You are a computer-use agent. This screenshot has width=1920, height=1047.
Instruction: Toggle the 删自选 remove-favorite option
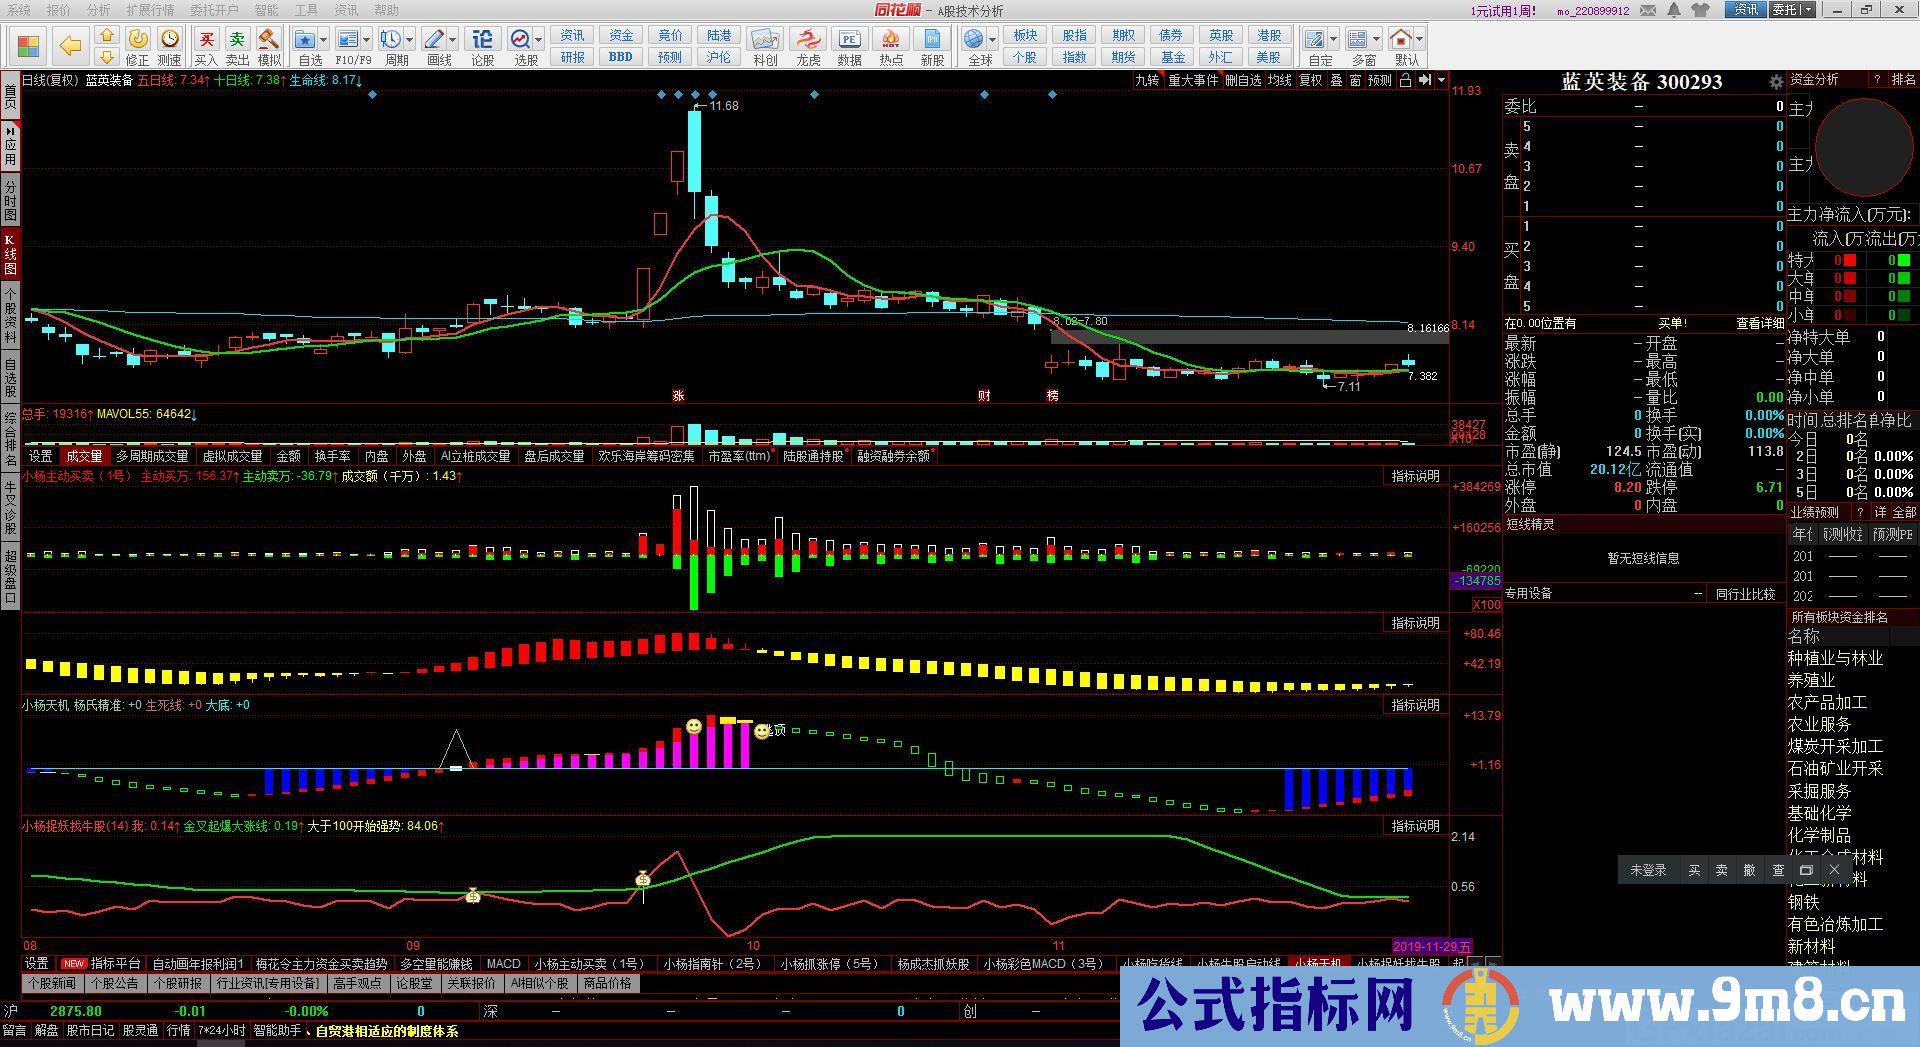[x=1243, y=80]
